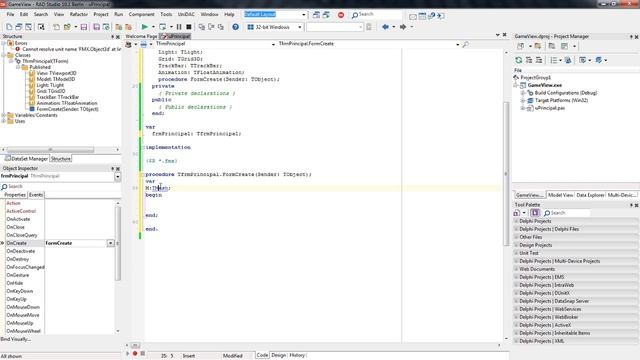Image resolution: width=640 pixels, height=360 pixels.
Task: Click the Forward navigation arrow
Action: click(403, 27)
